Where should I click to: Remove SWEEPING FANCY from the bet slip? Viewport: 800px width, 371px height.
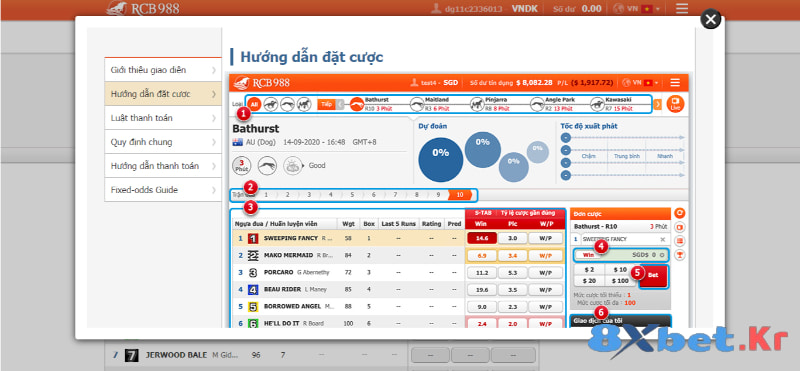662,239
